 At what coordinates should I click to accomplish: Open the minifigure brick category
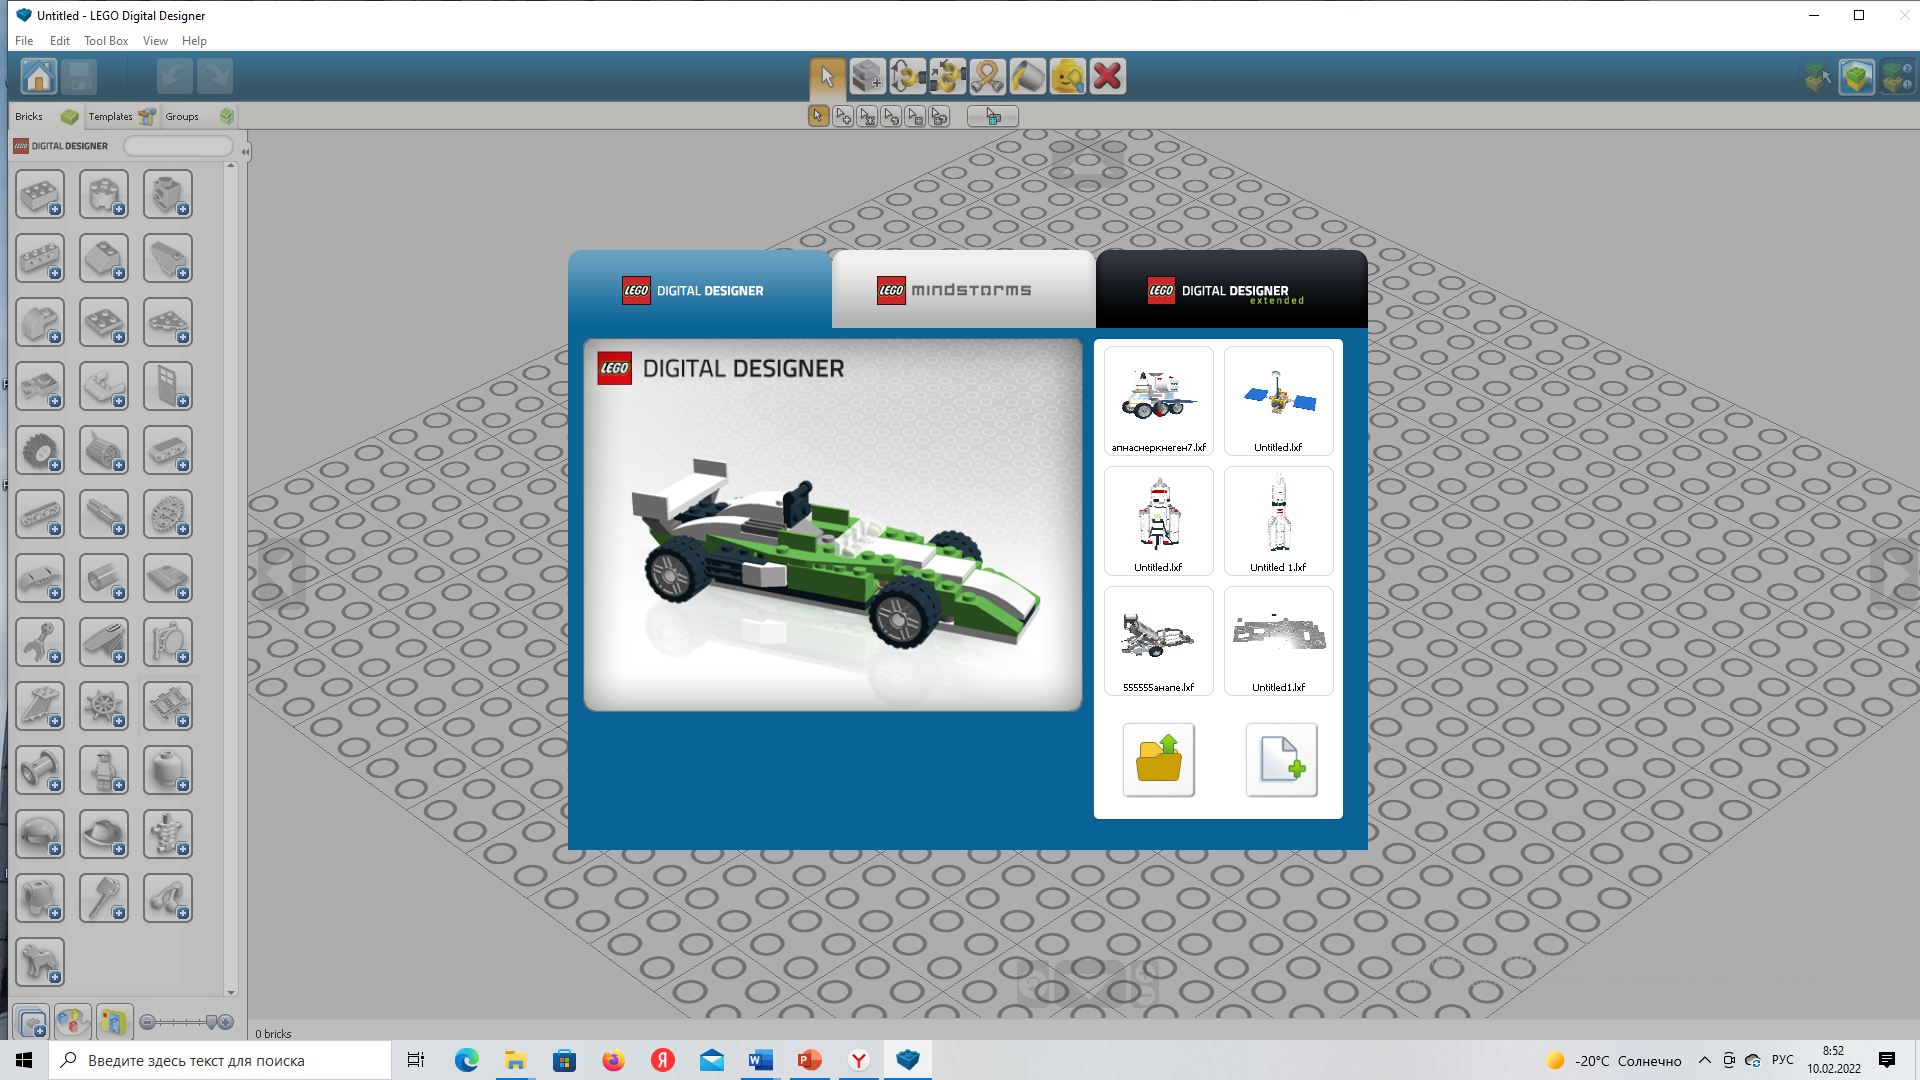pyautogui.click(x=104, y=771)
